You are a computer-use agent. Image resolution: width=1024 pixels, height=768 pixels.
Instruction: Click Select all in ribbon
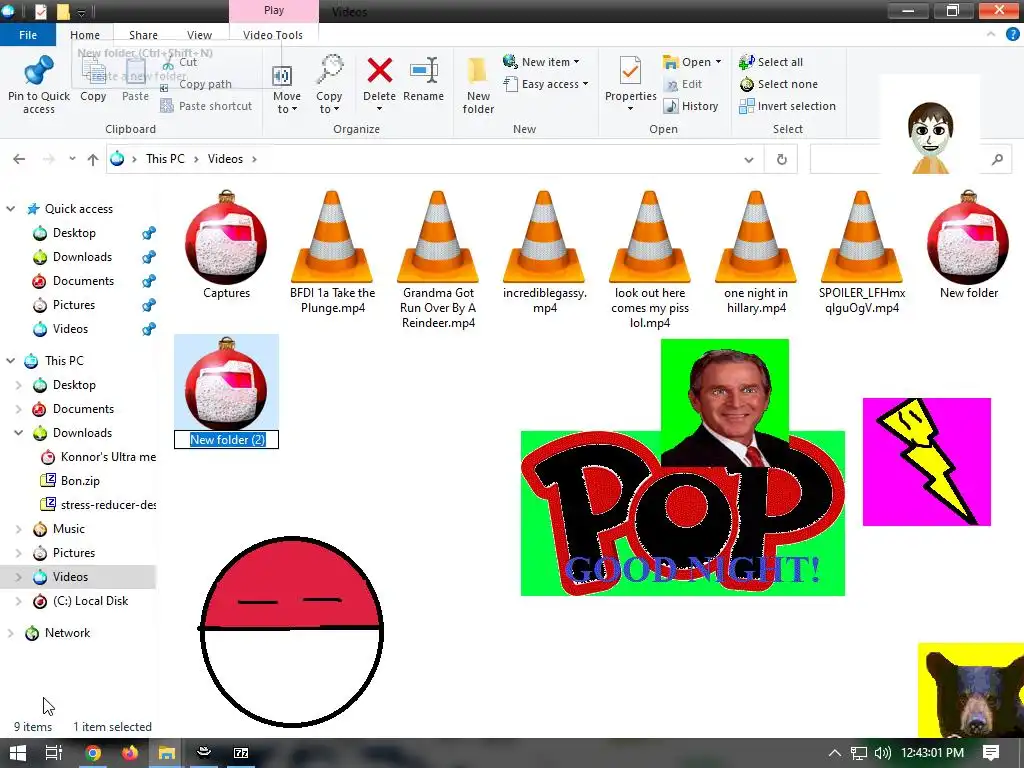(x=771, y=62)
